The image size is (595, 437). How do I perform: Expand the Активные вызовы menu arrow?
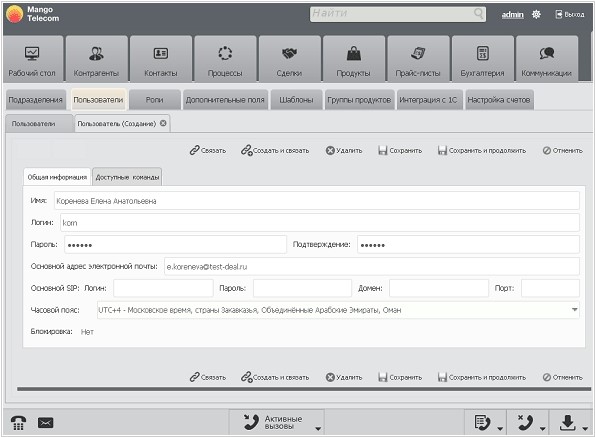point(318,429)
